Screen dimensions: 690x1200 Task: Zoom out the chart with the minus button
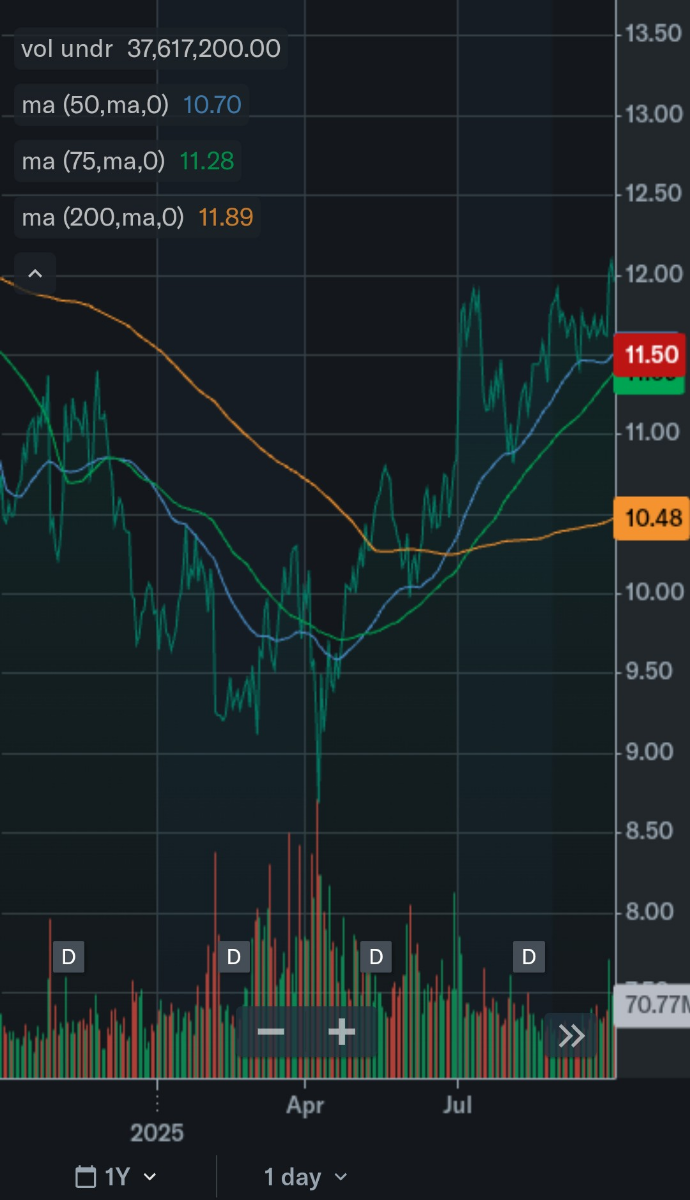coord(271,1032)
